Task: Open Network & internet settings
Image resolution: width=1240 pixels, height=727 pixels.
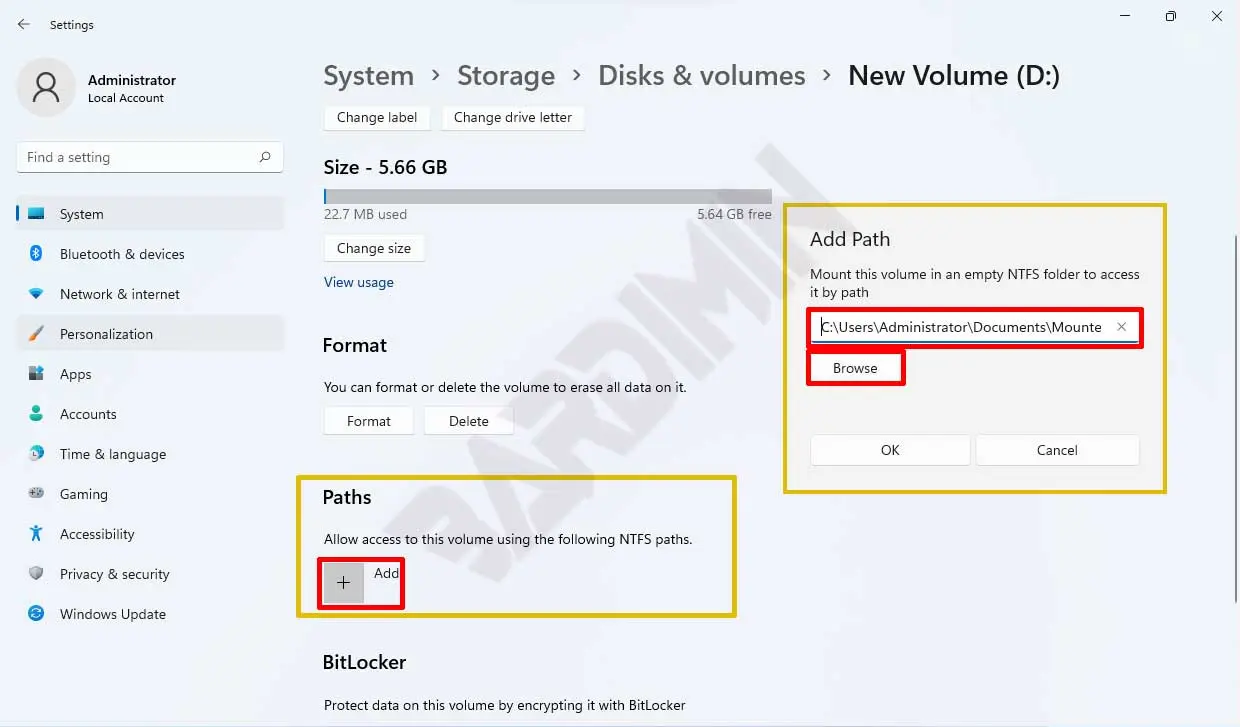Action: coord(119,294)
